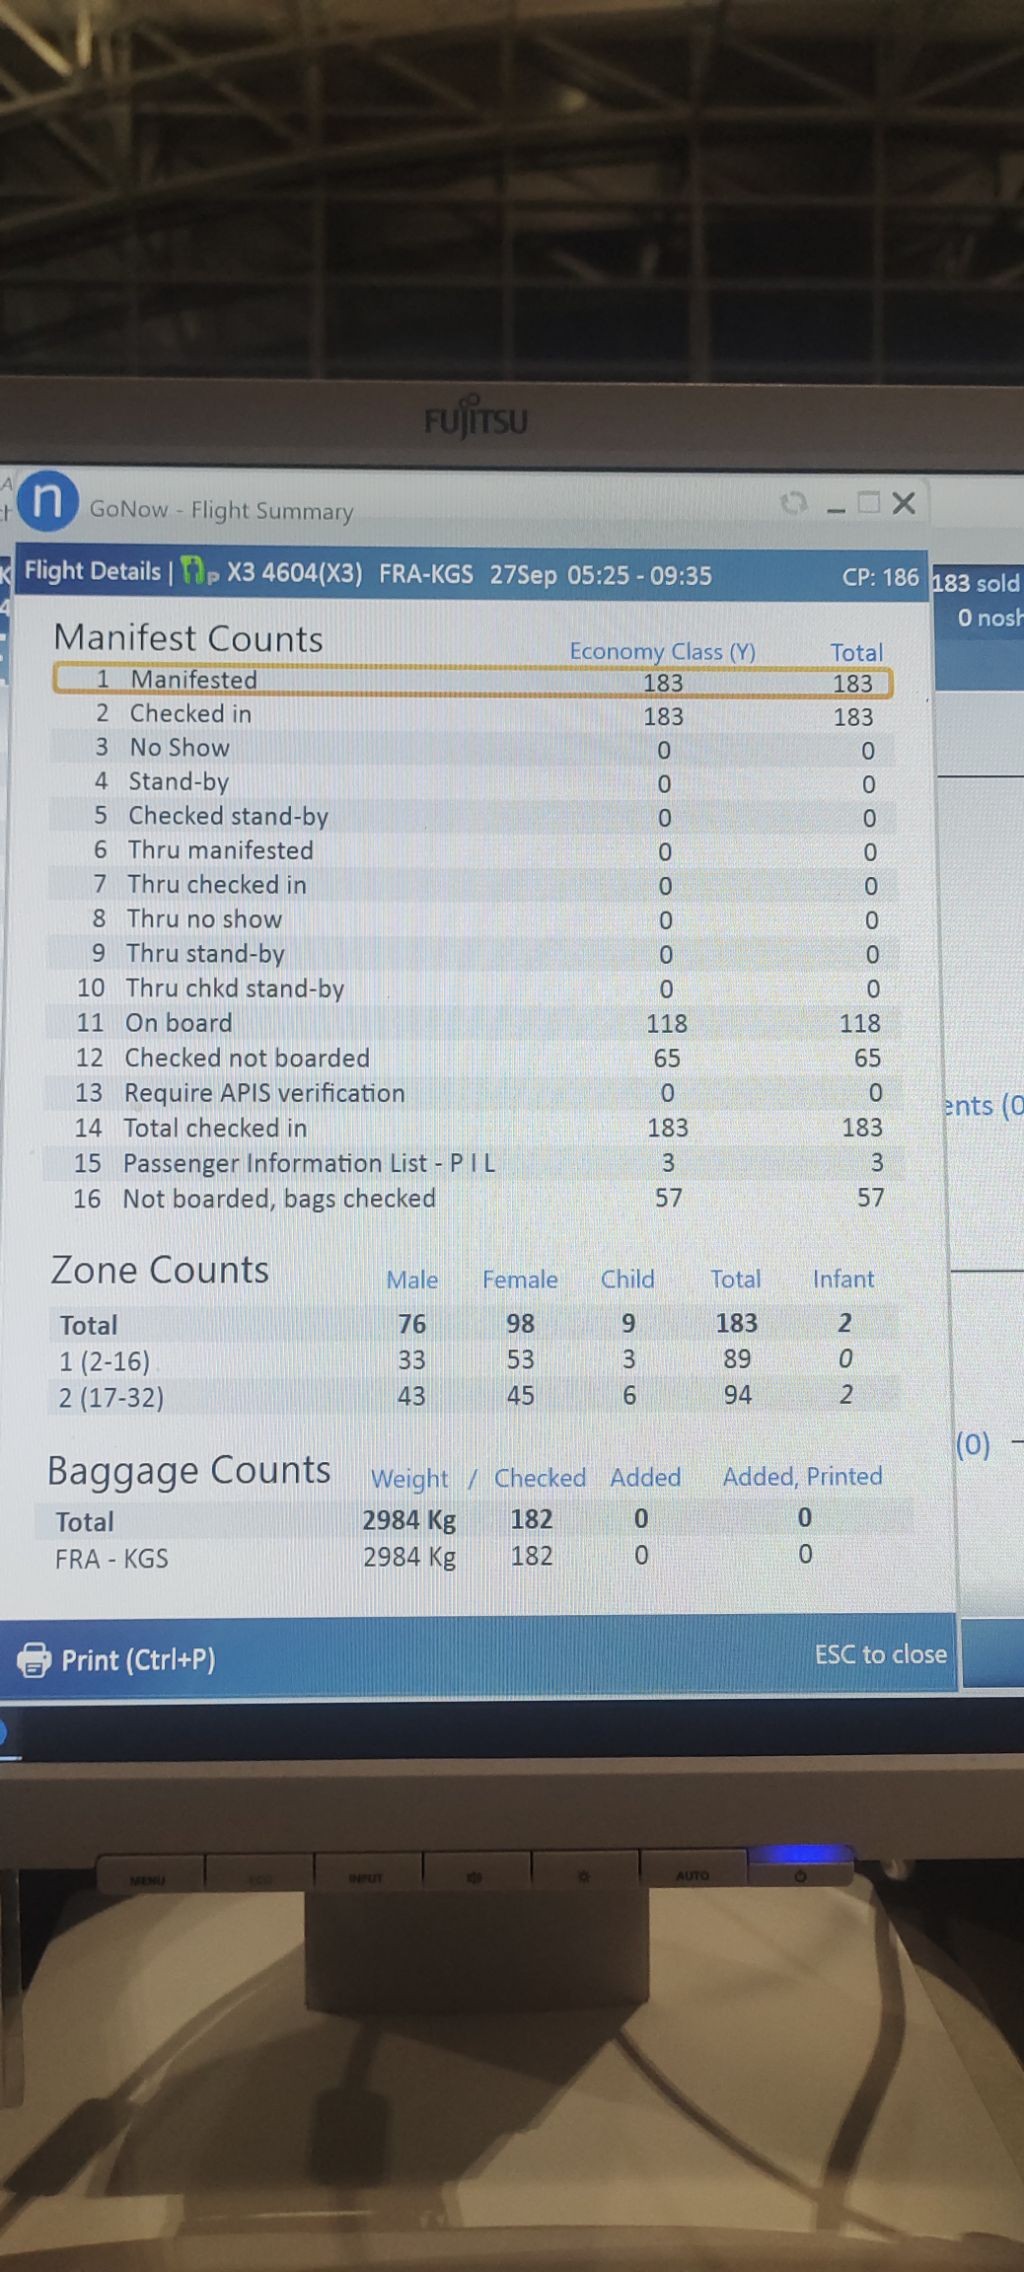Close the Flight Summary window
Image resolution: width=1024 pixels, height=2272 pixels.
[904, 503]
